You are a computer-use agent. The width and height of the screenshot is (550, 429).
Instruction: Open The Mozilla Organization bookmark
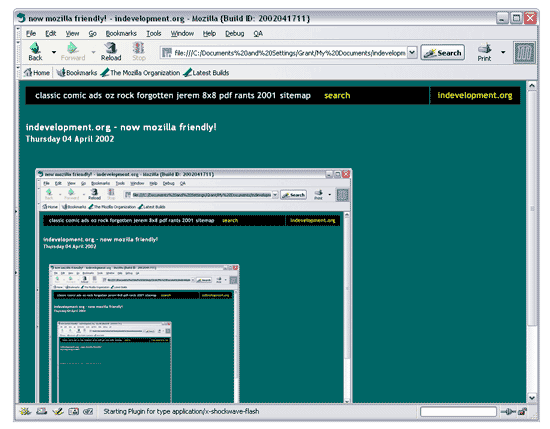[140, 73]
